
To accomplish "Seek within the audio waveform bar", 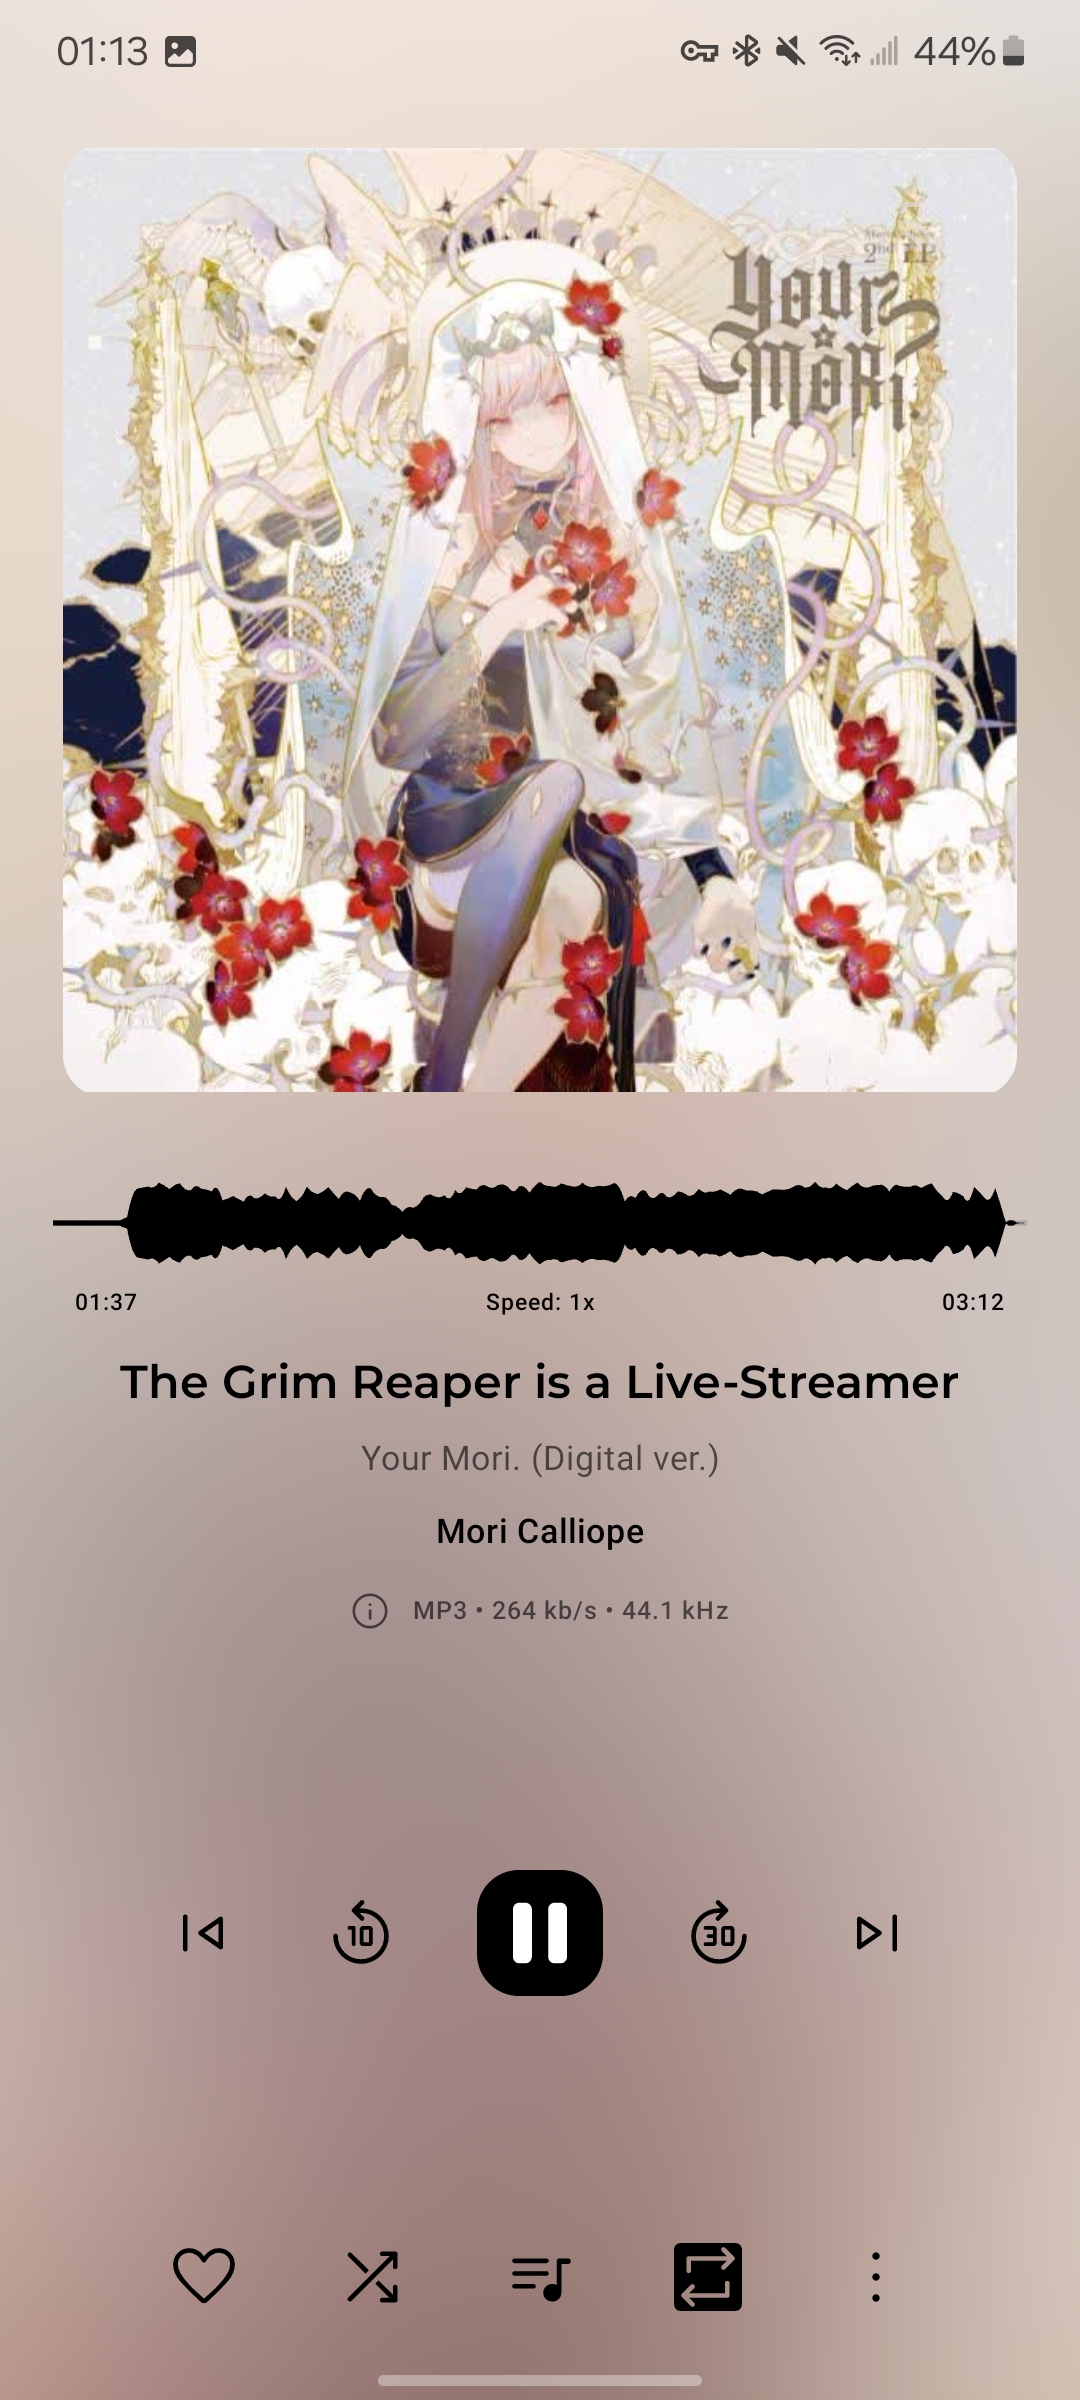I will [540, 1222].
